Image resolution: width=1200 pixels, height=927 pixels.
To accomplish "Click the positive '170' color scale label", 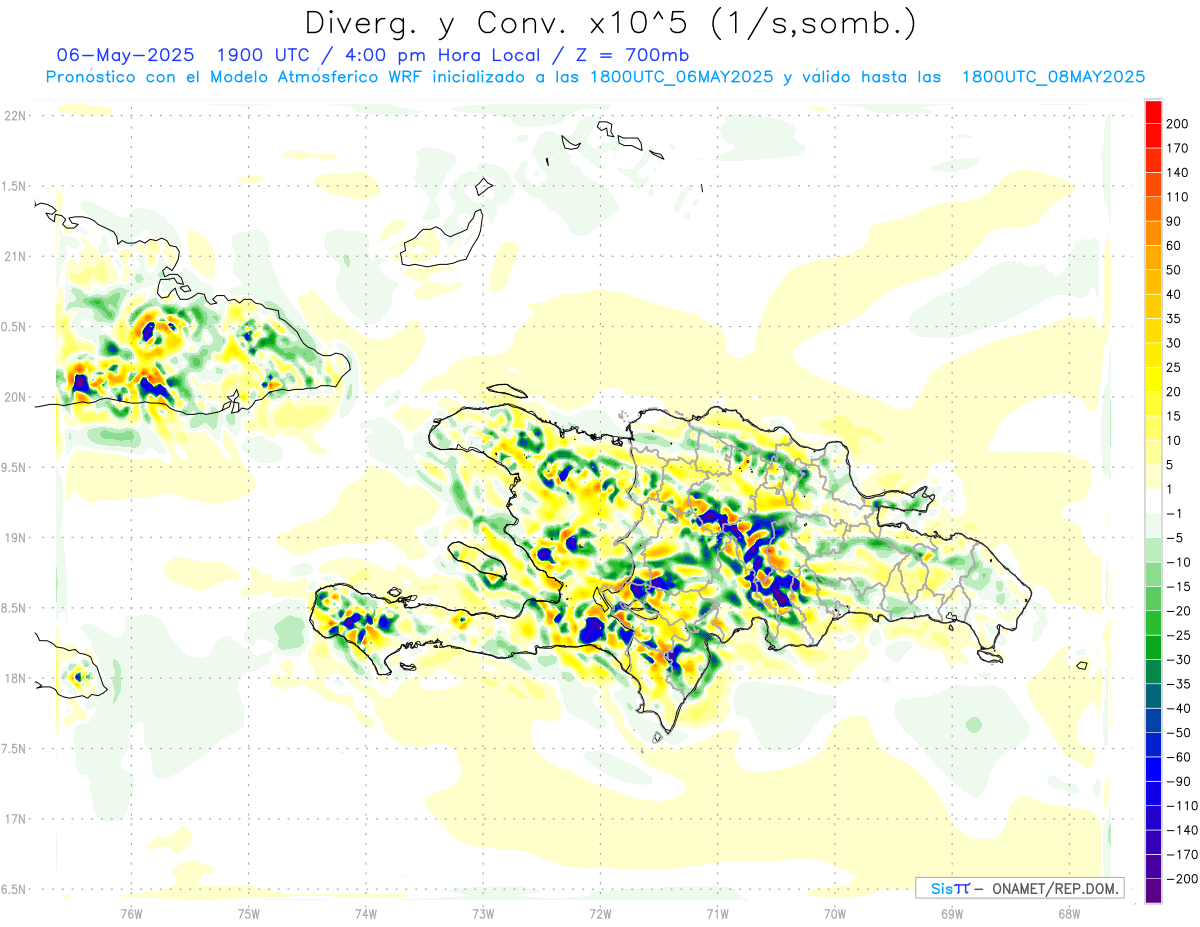I will tap(1178, 148).
